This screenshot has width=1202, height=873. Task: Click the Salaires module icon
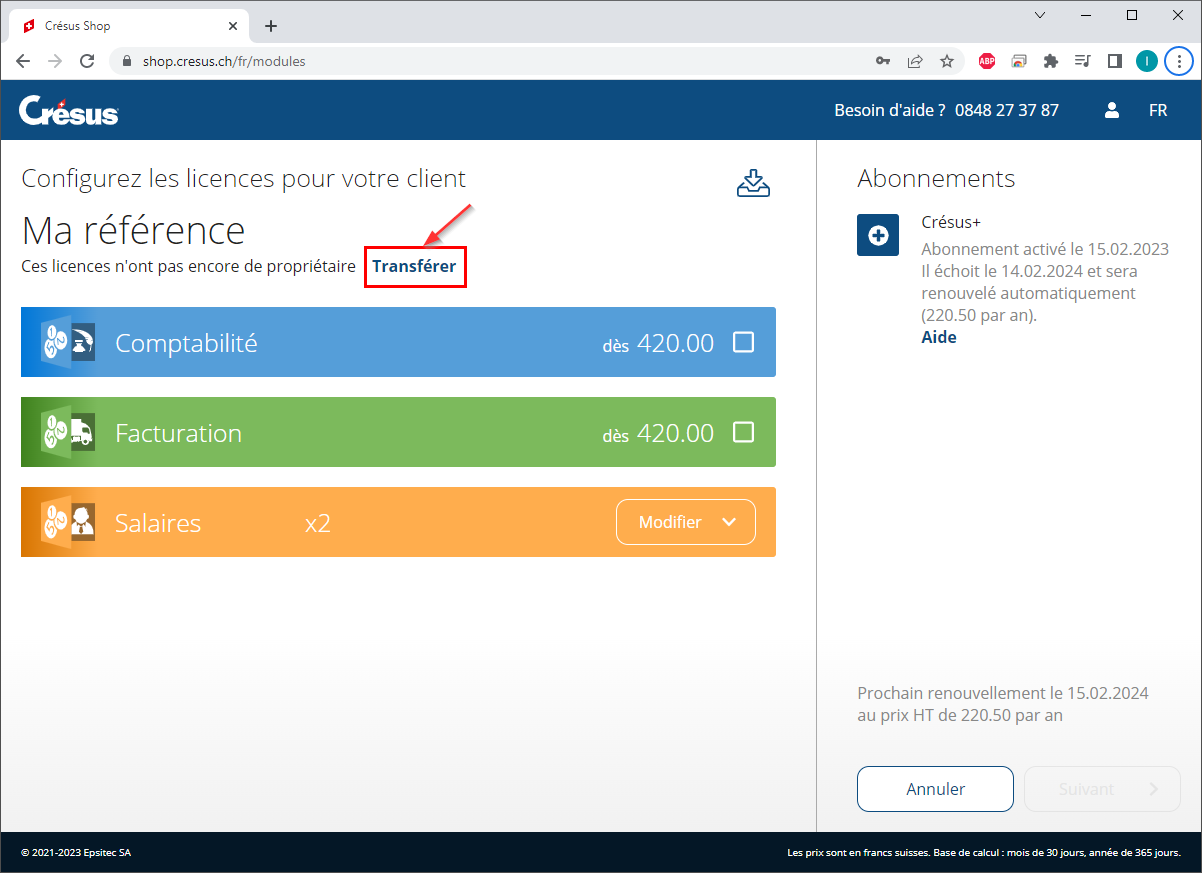click(x=68, y=522)
